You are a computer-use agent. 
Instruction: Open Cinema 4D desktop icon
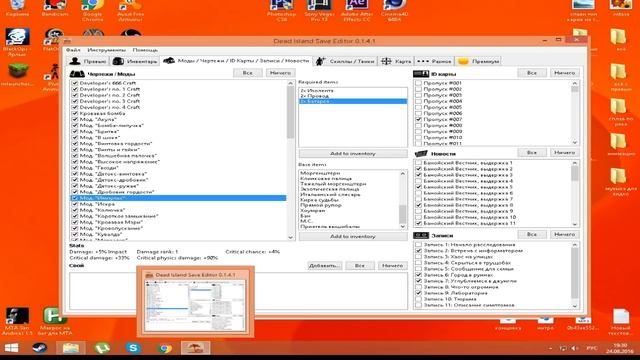click(x=394, y=10)
